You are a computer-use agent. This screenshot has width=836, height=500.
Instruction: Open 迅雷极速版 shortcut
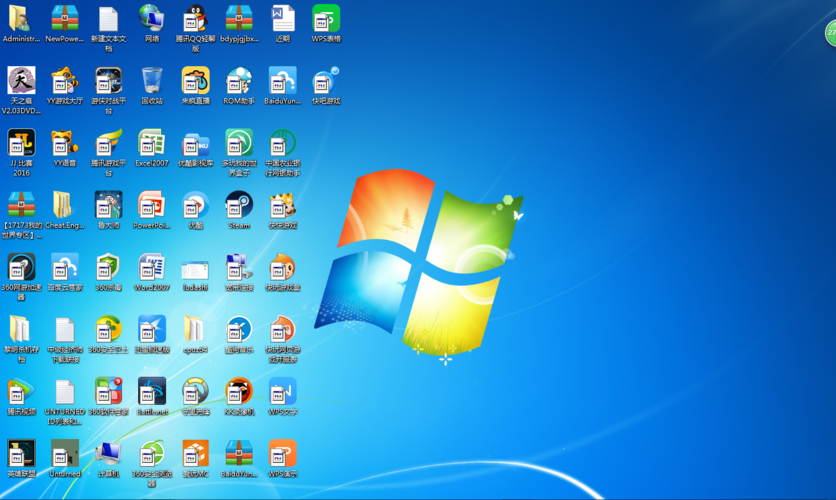pos(152,329)
